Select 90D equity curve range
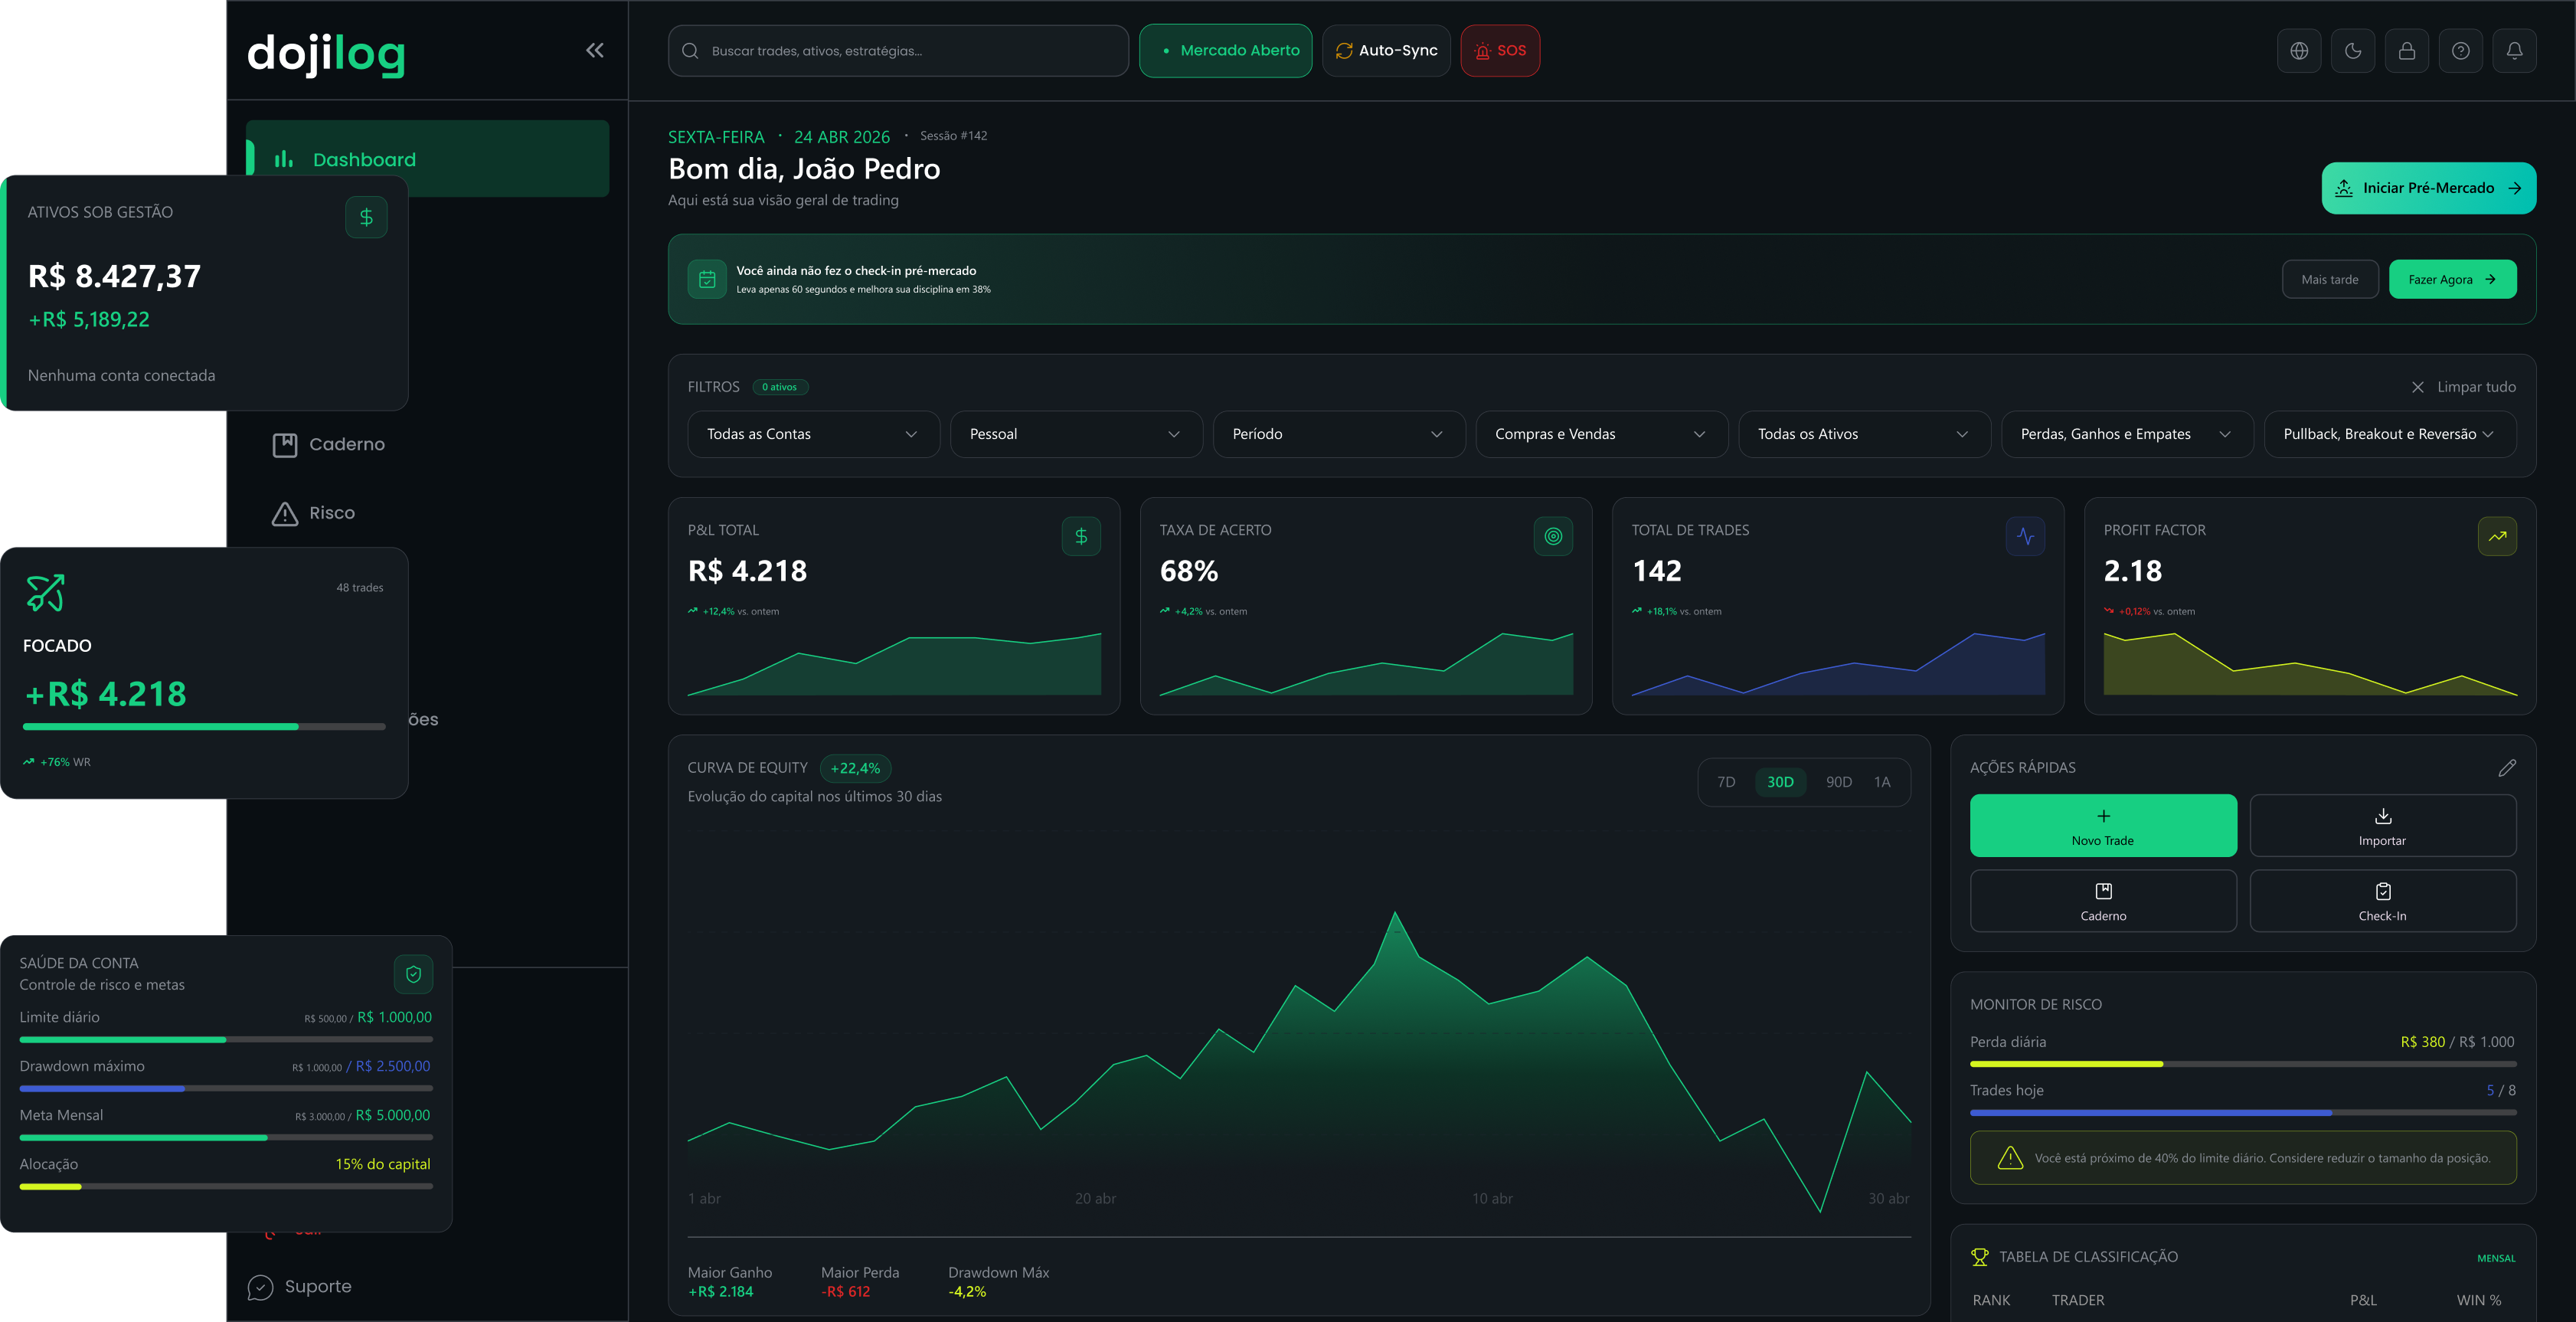This screenshot has width=2576, height=1322. click(1839, 782)
